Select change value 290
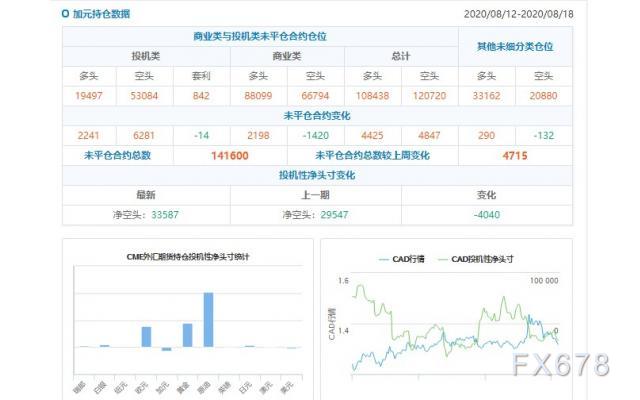 tap(487, 136)
